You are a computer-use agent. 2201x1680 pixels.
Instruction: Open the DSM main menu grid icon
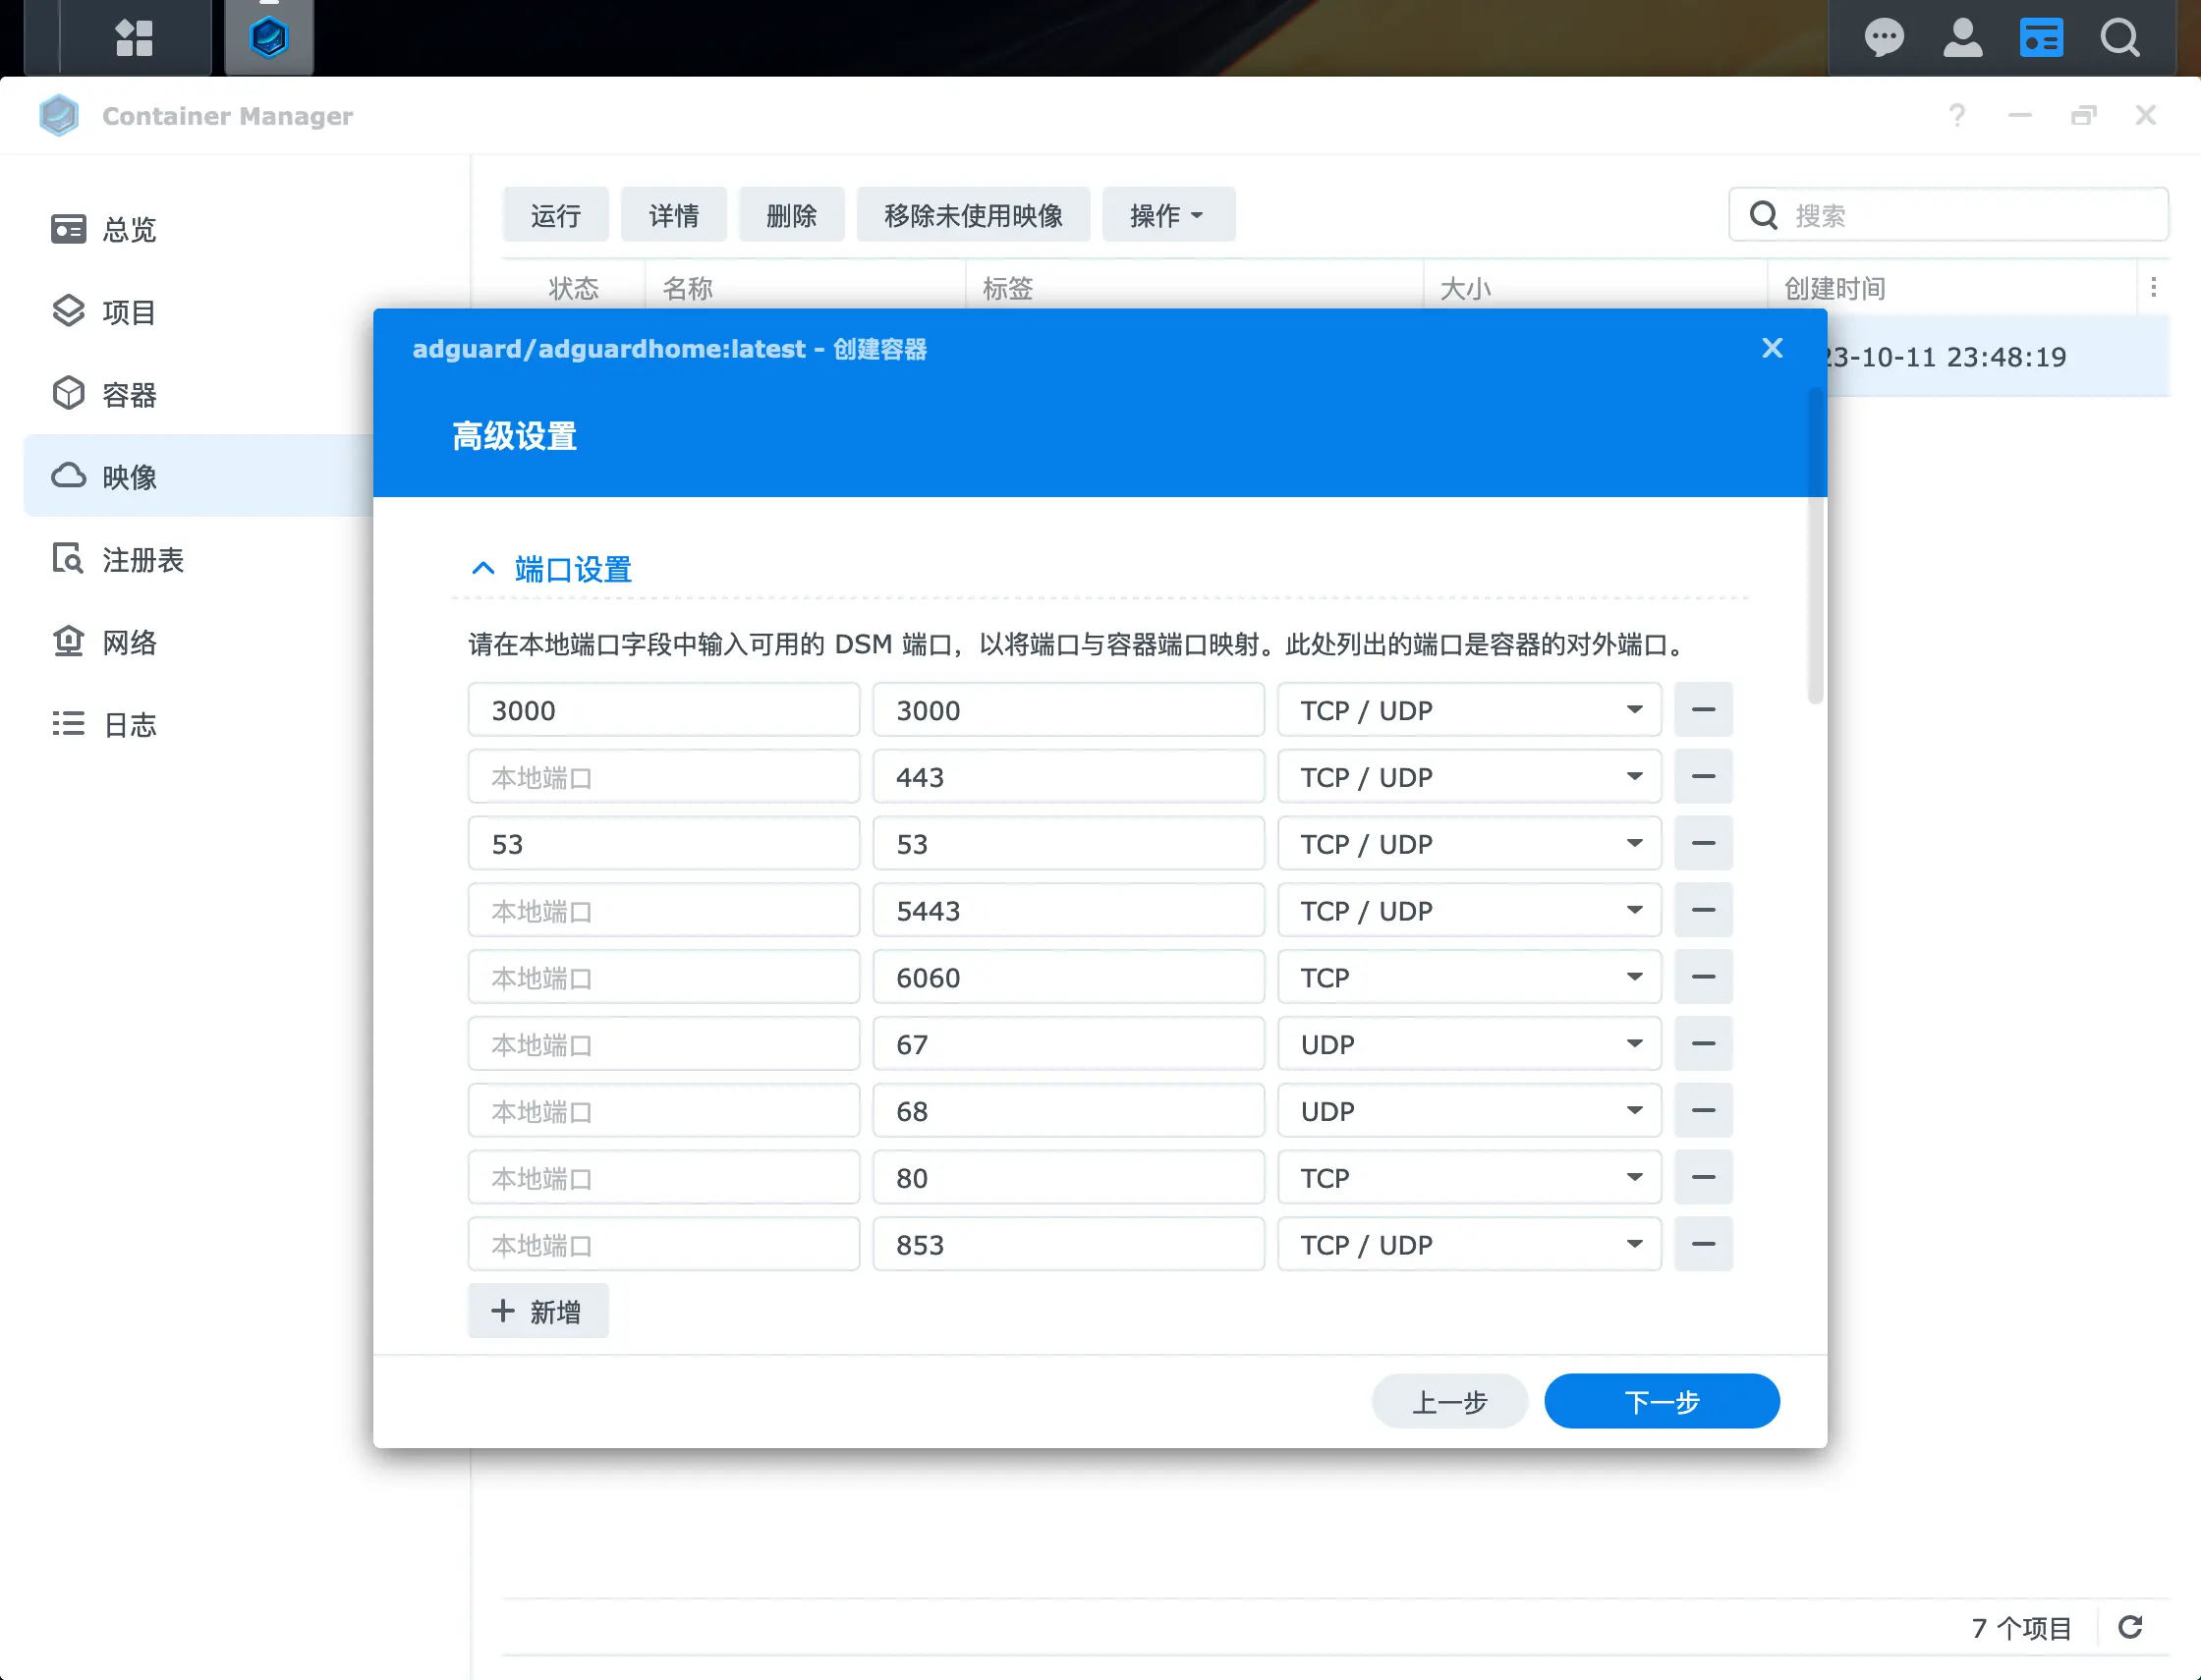click(x=134, y=38)
